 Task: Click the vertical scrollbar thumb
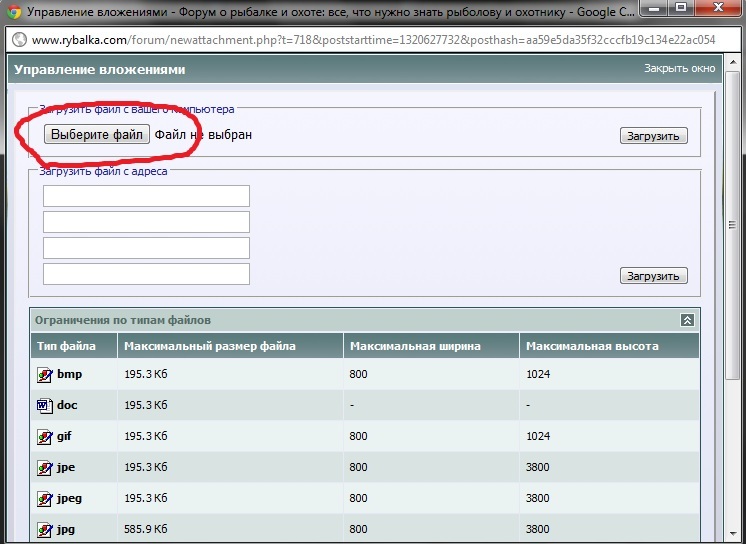[x=733, y=225]
